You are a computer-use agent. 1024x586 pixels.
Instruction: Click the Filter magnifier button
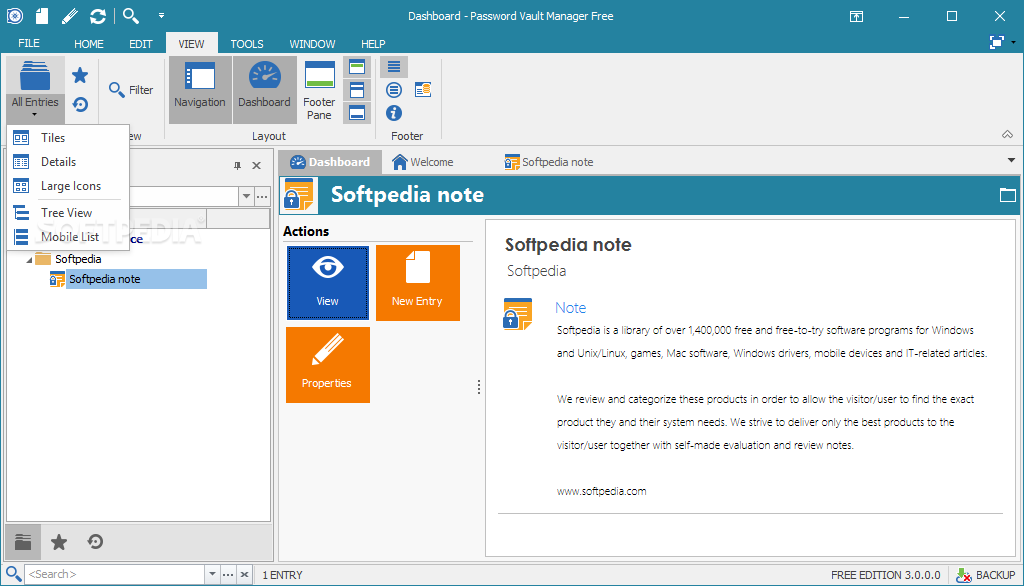coord(131,90)
